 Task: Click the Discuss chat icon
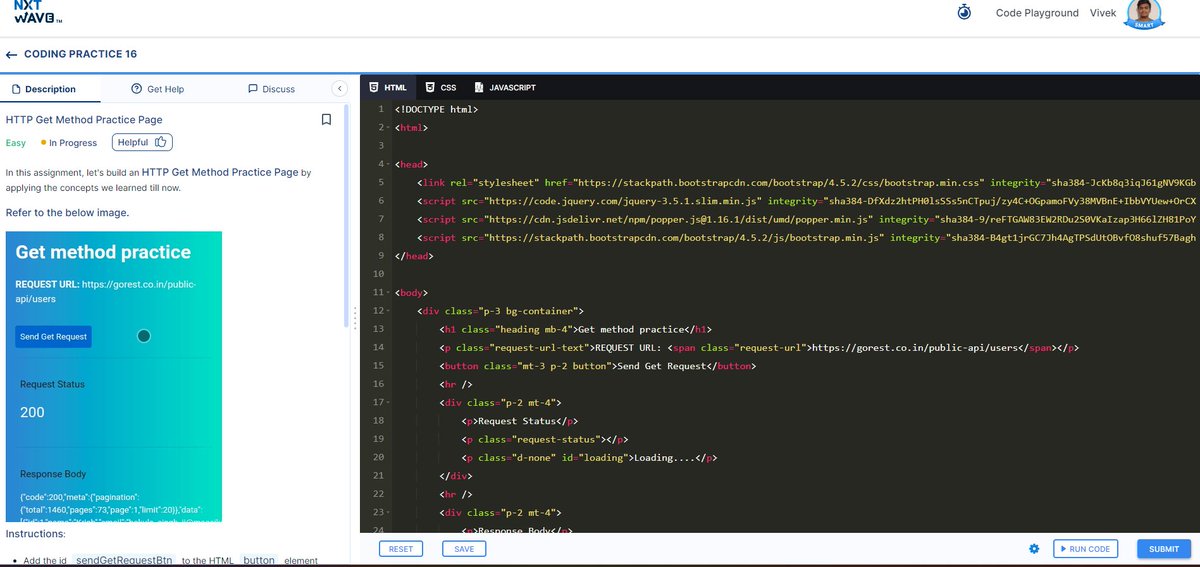(253, 89)
